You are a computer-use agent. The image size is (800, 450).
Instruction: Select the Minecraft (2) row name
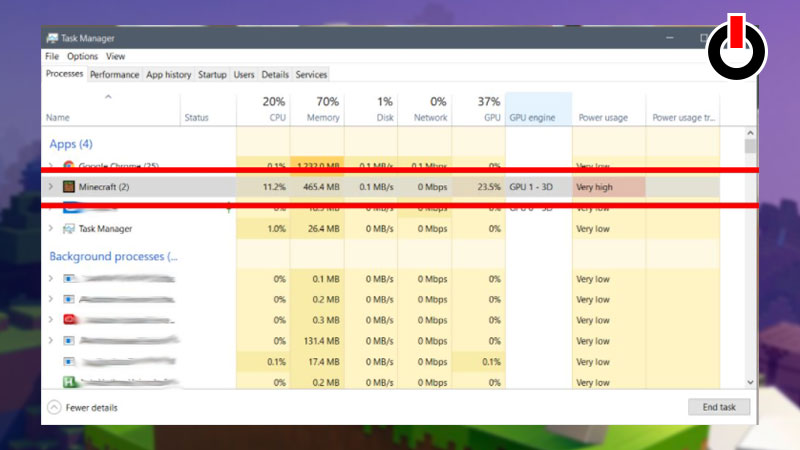pyautogui.click(x=104, y=187)
